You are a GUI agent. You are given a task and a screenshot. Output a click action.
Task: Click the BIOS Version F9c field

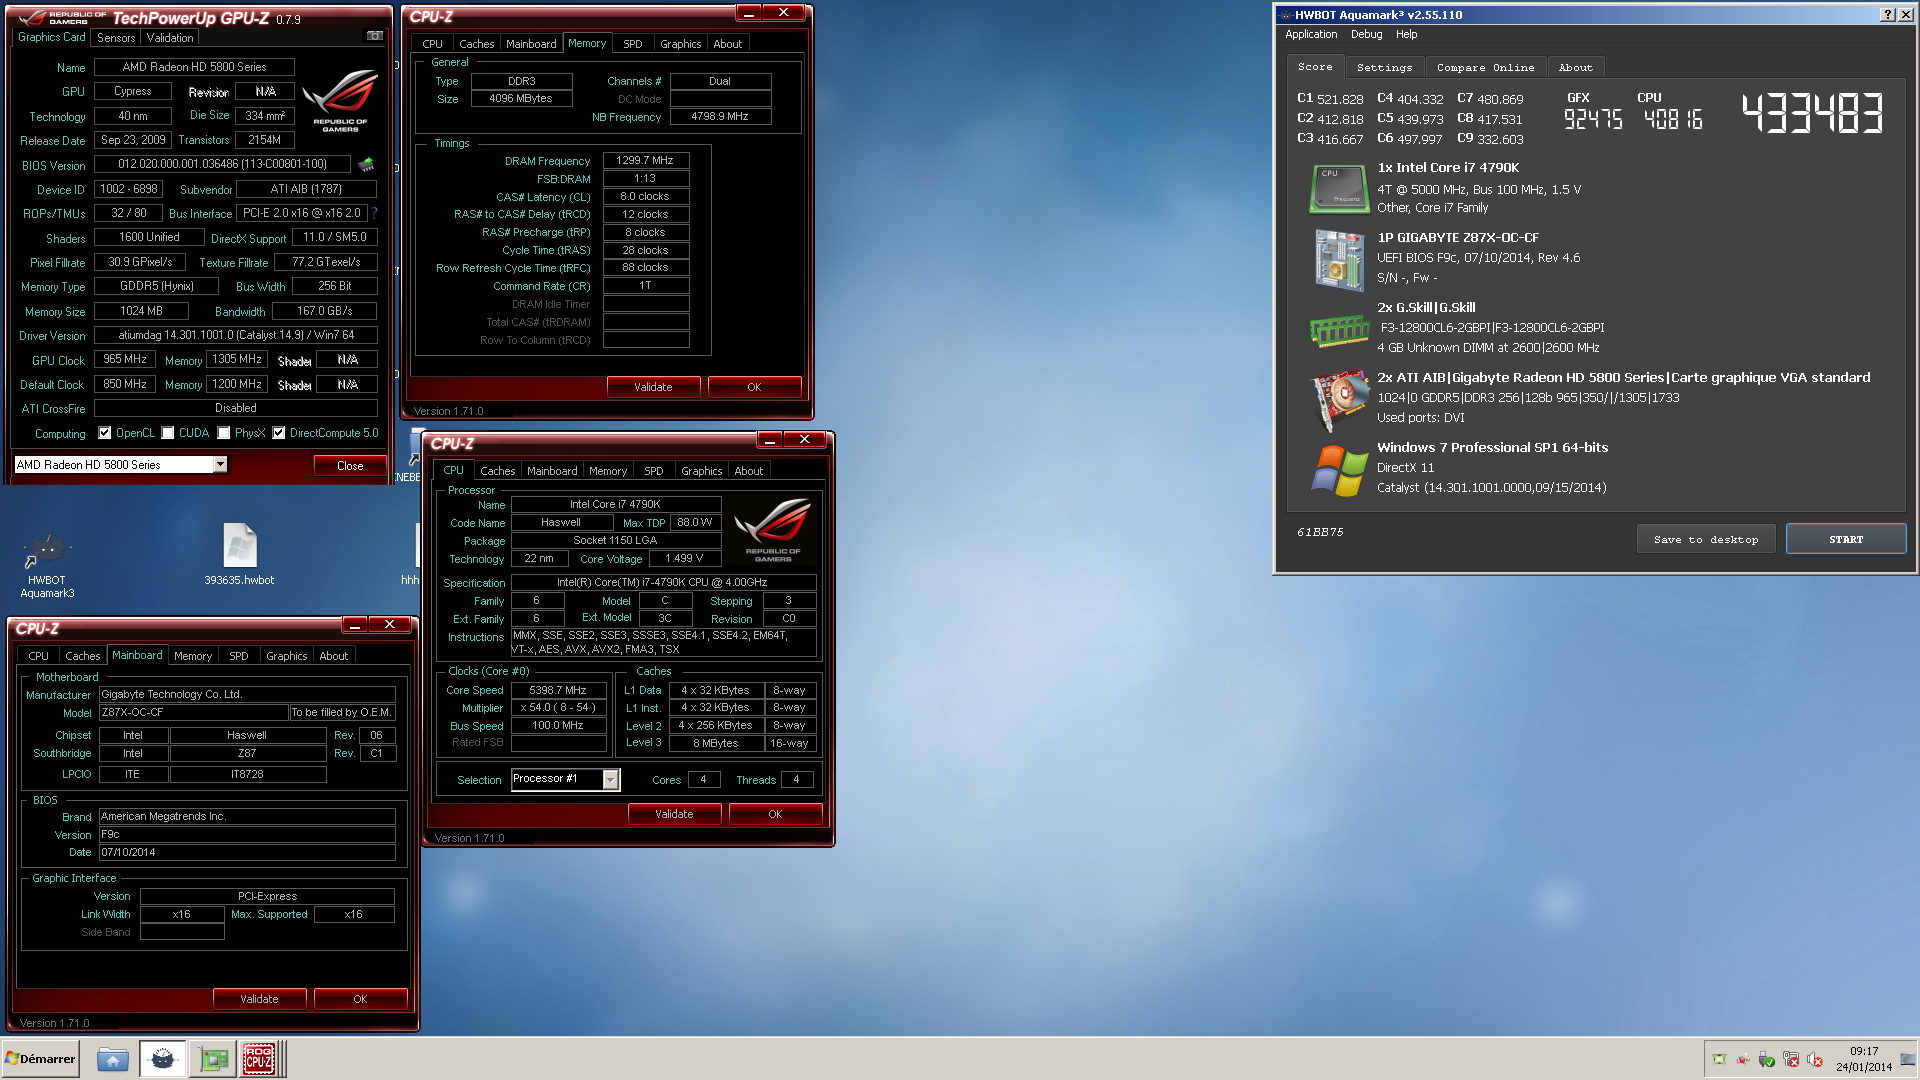(x=247, y=834)
